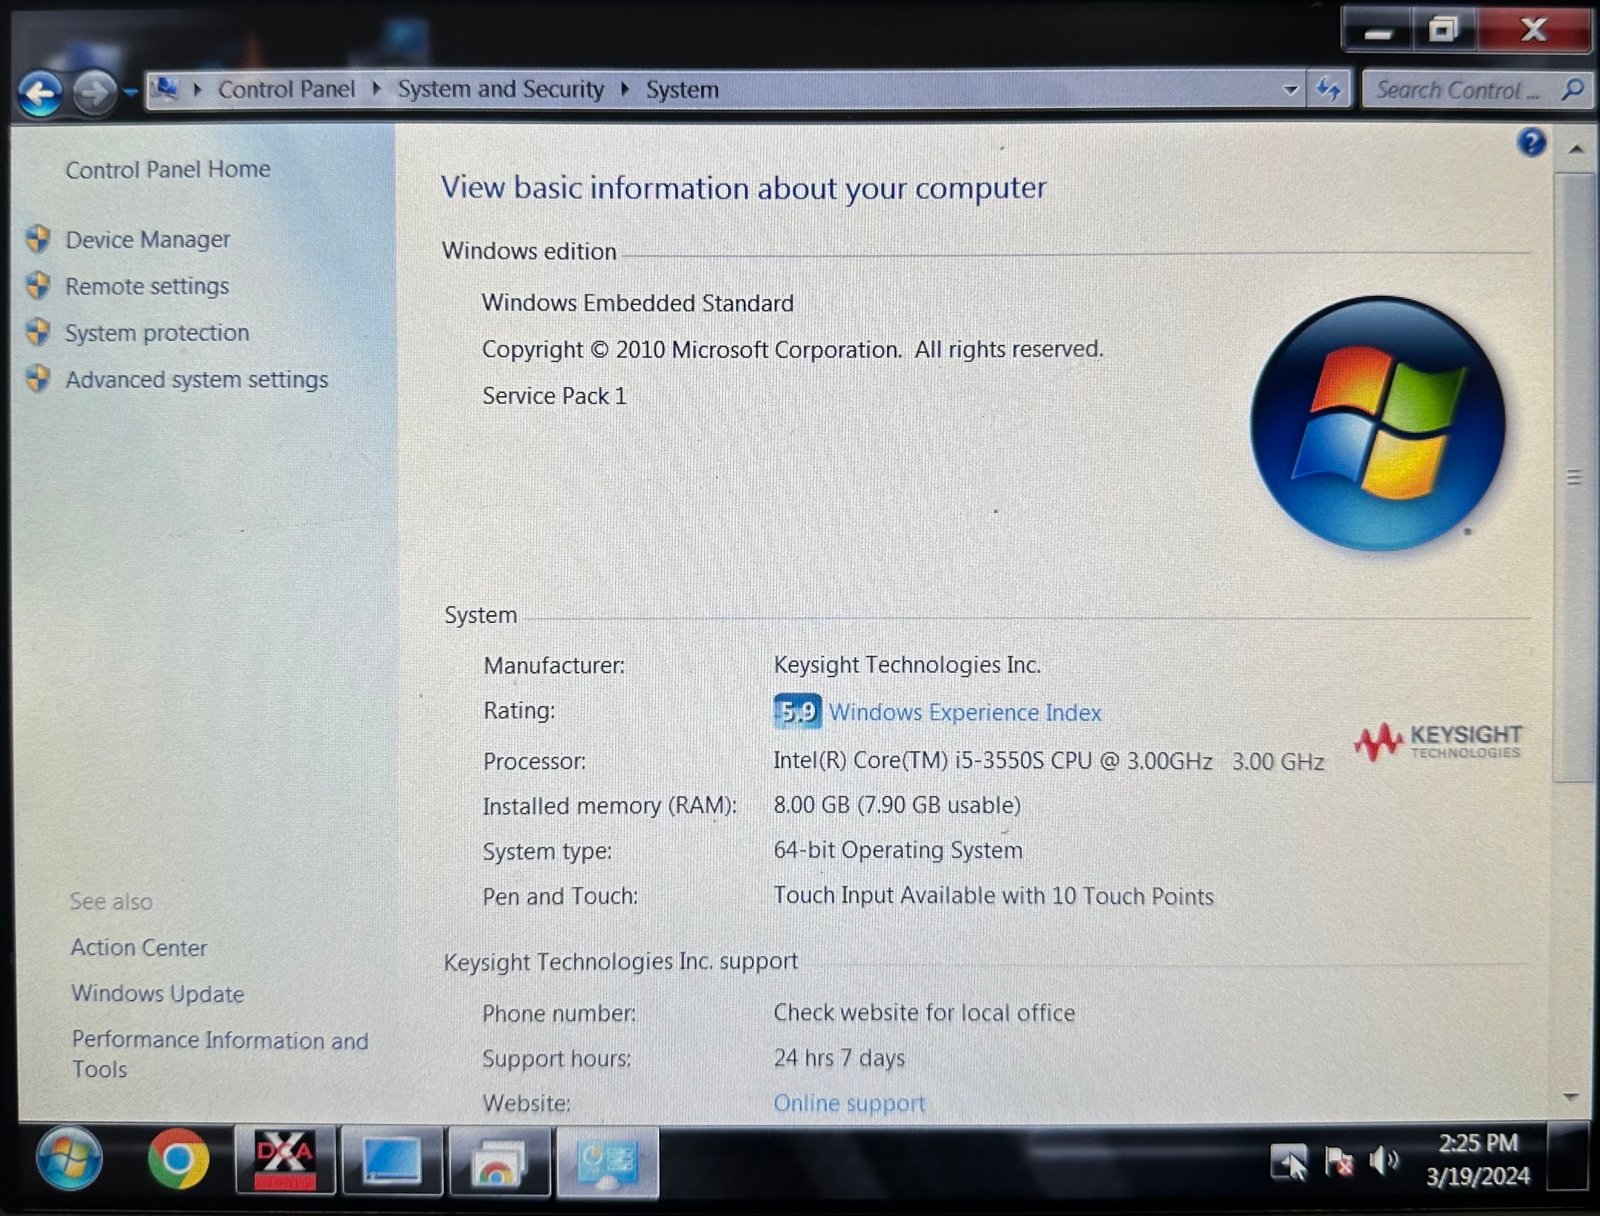Open Windows Update under See also
Viewport: 1600px width, 1216px height.
coord(158,994)
